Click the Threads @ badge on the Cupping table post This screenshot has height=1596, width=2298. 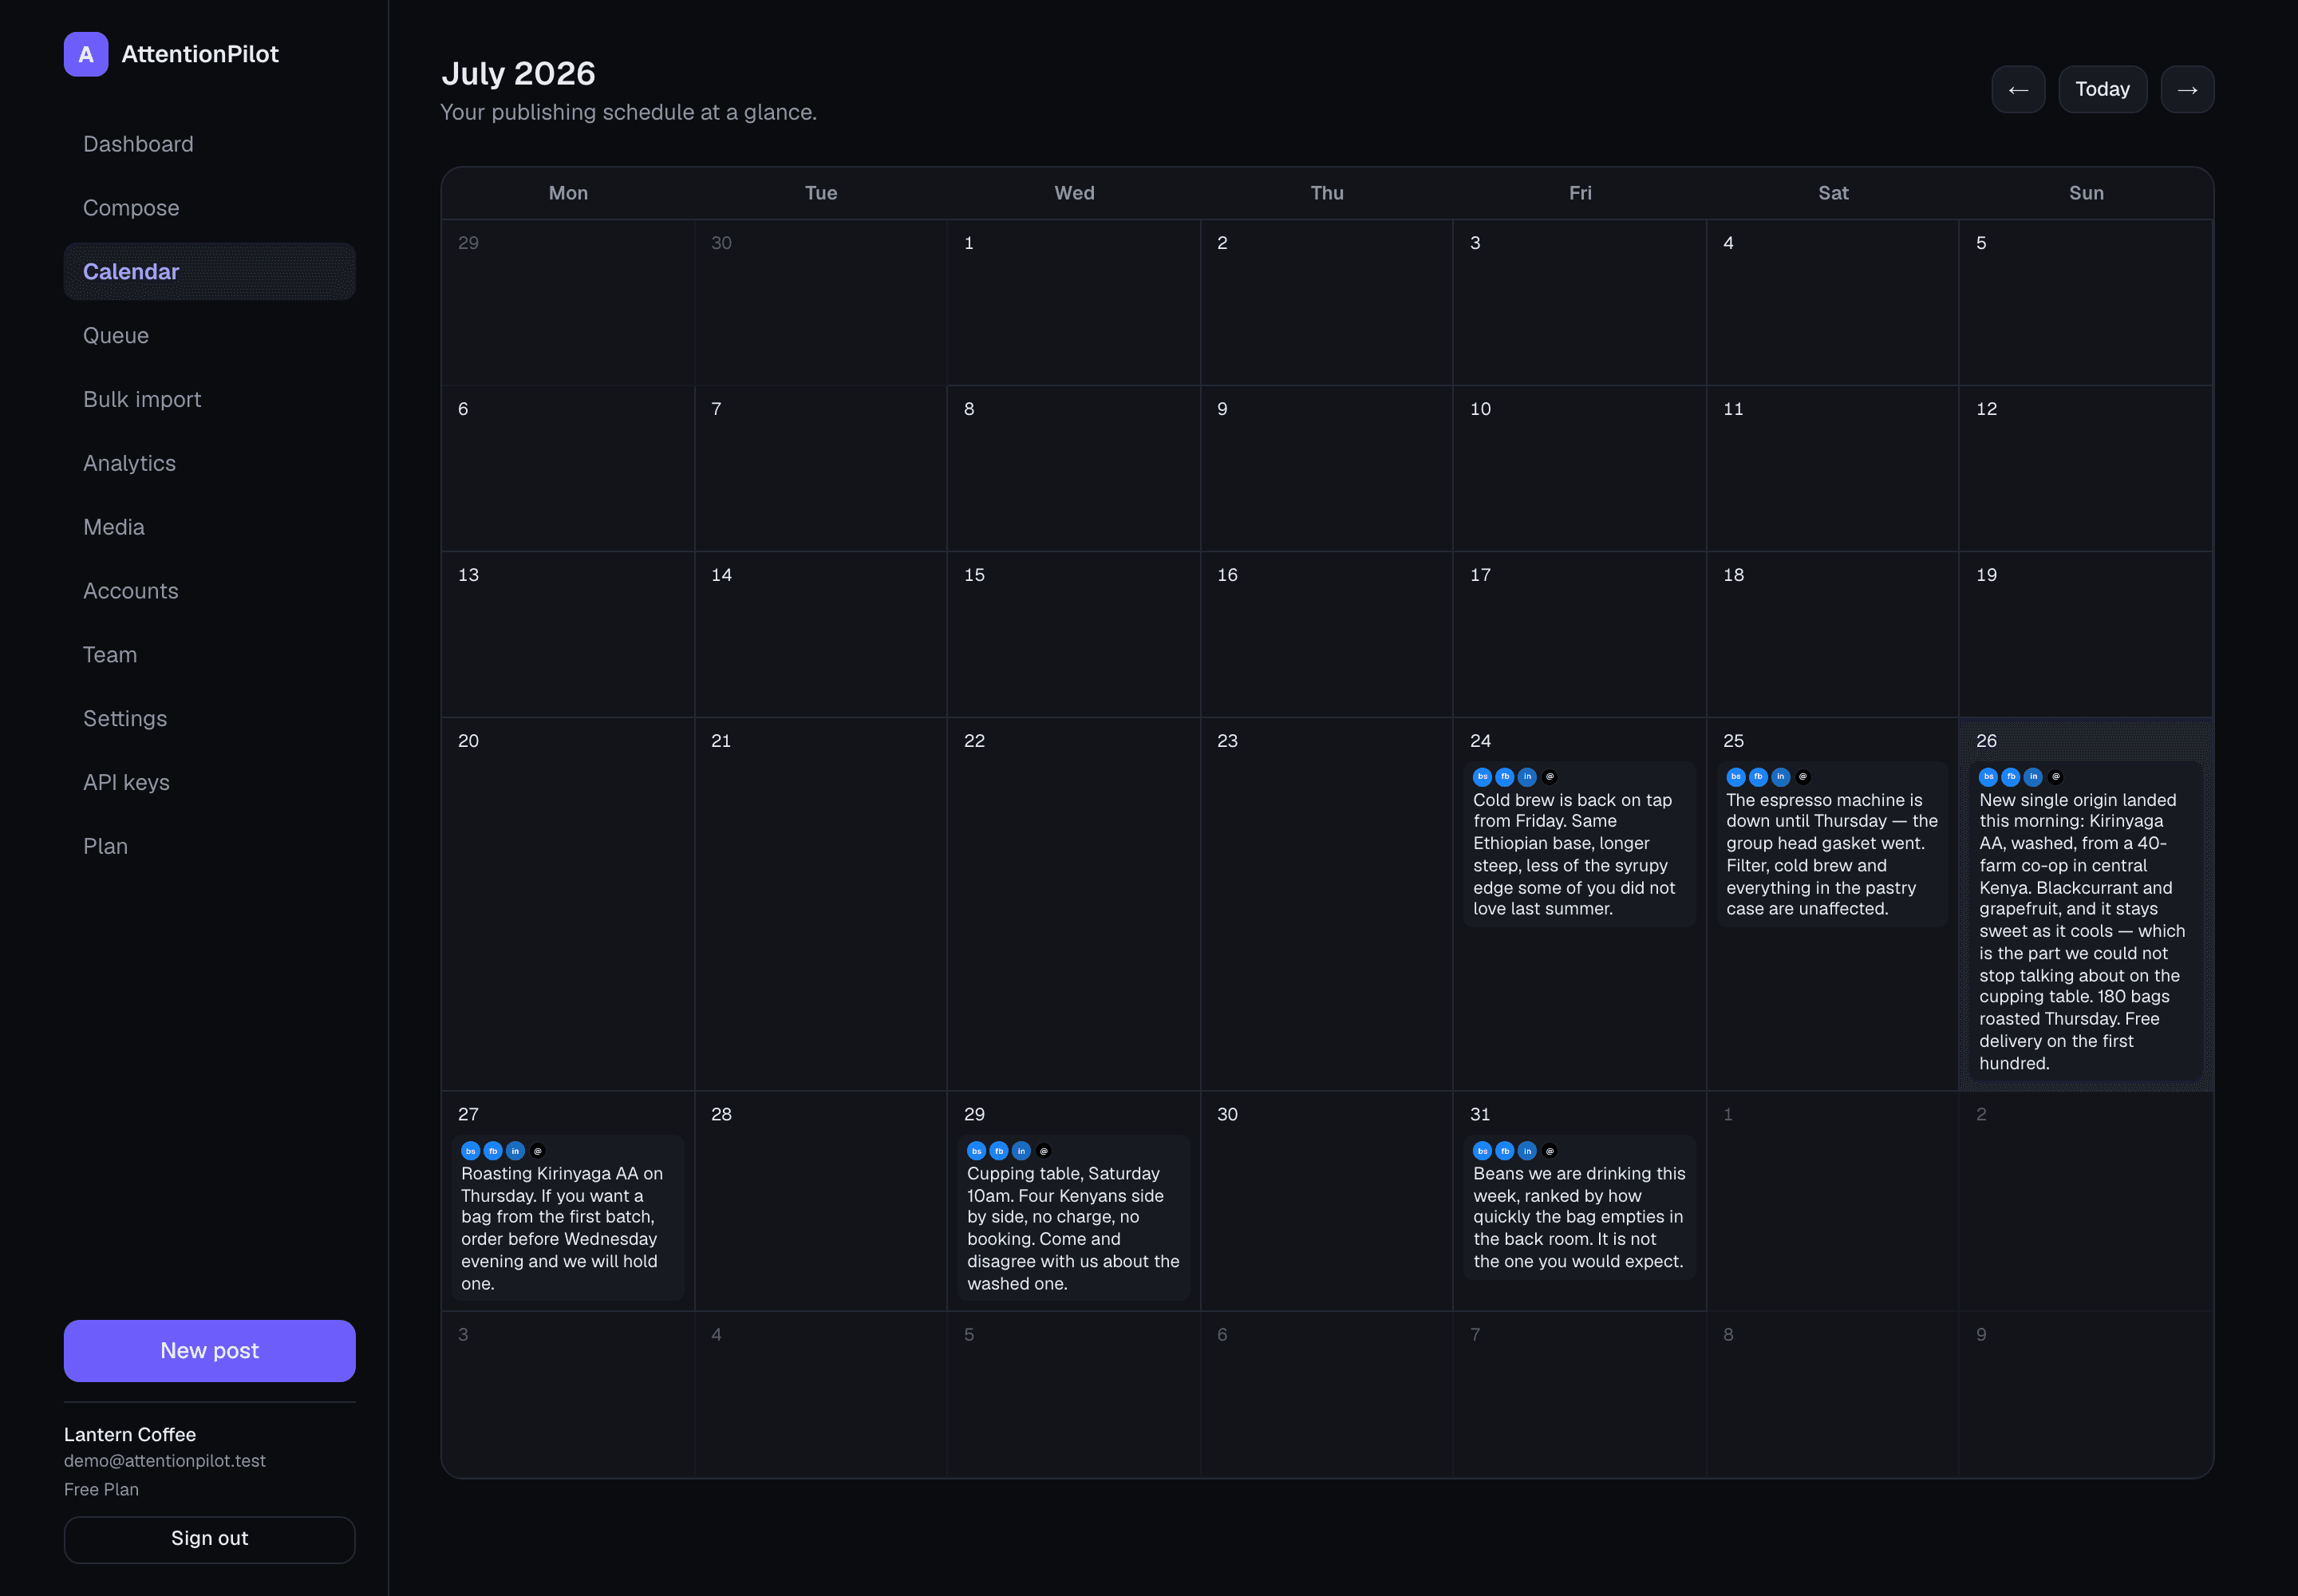click(1043, 1151)
